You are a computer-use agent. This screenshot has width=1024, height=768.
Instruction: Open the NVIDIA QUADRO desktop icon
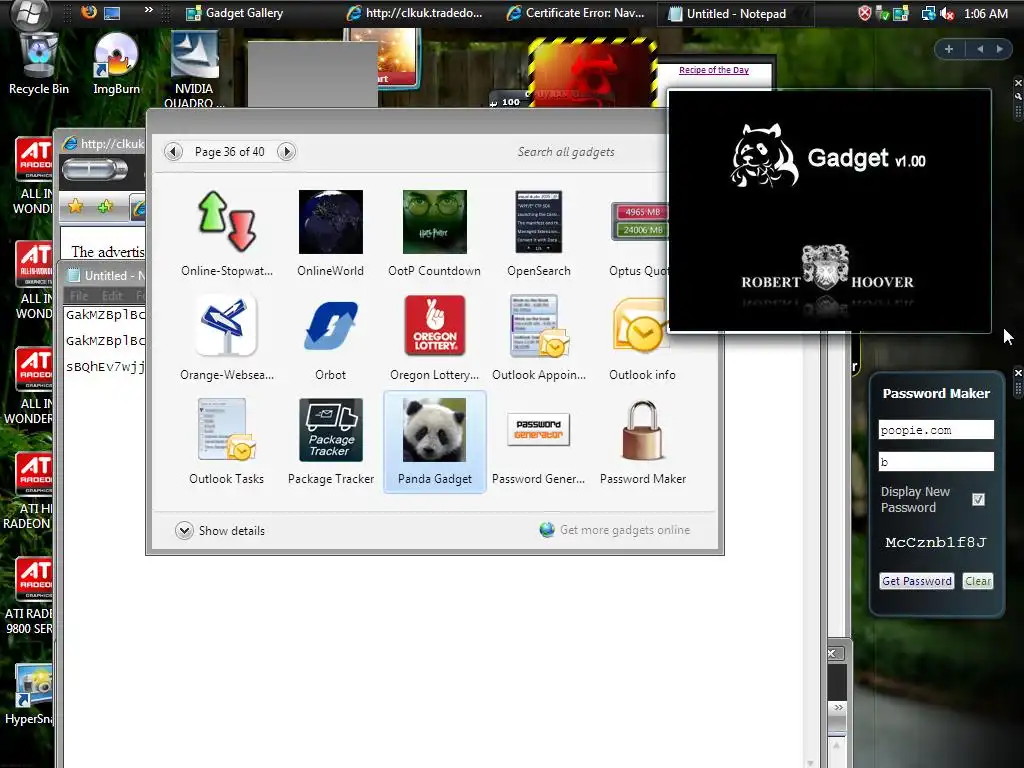[x=194, y=70]
